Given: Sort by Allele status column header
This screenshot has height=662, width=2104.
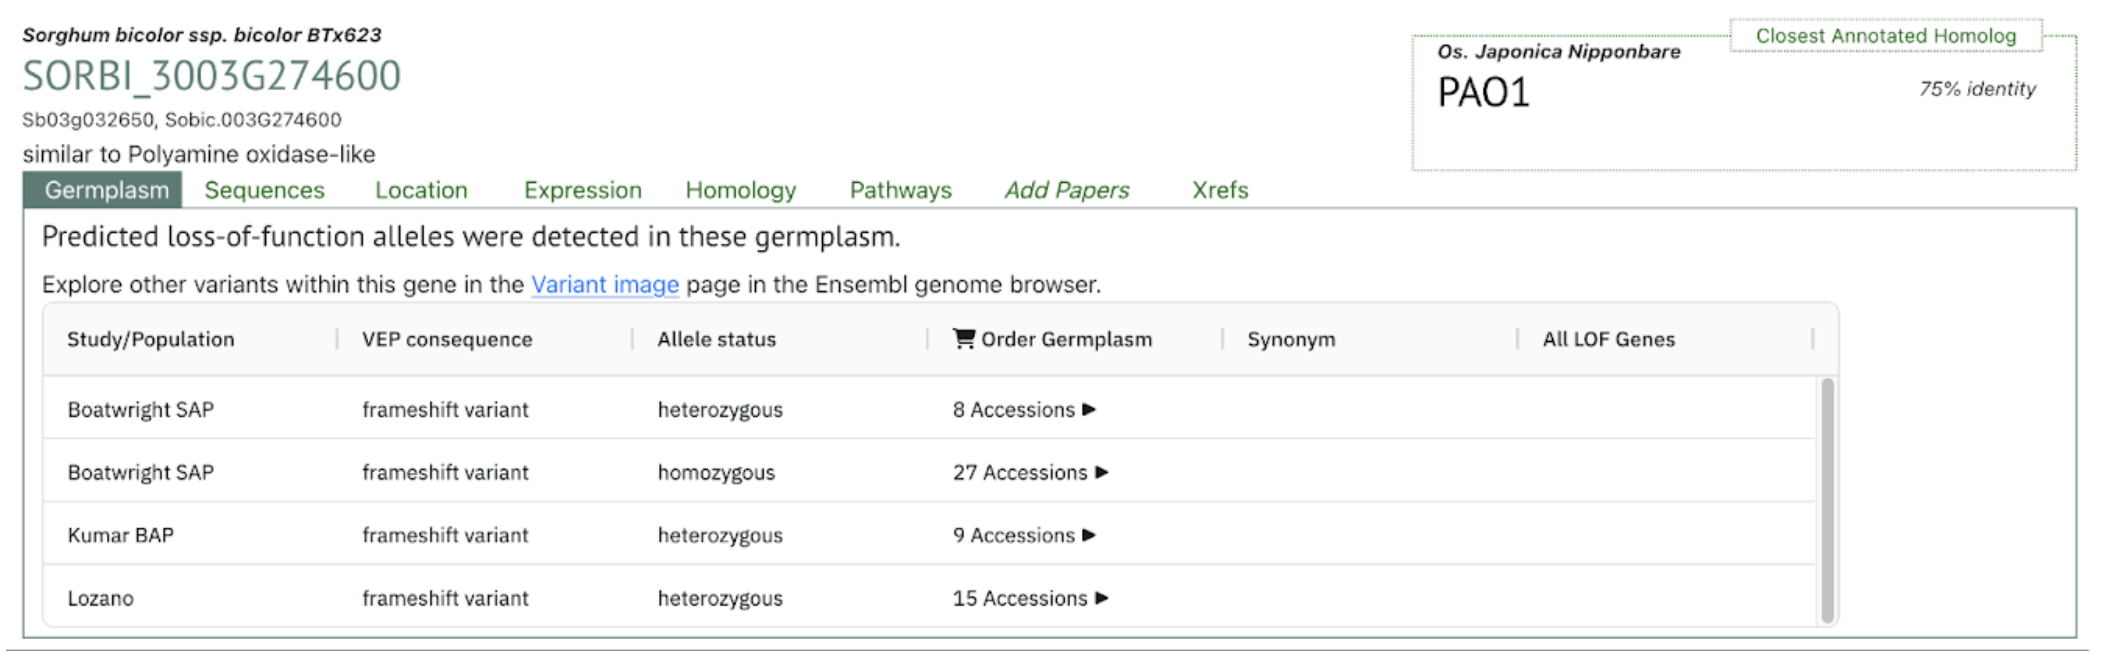Looking at the screenshot, I should (x=716, y=340).
